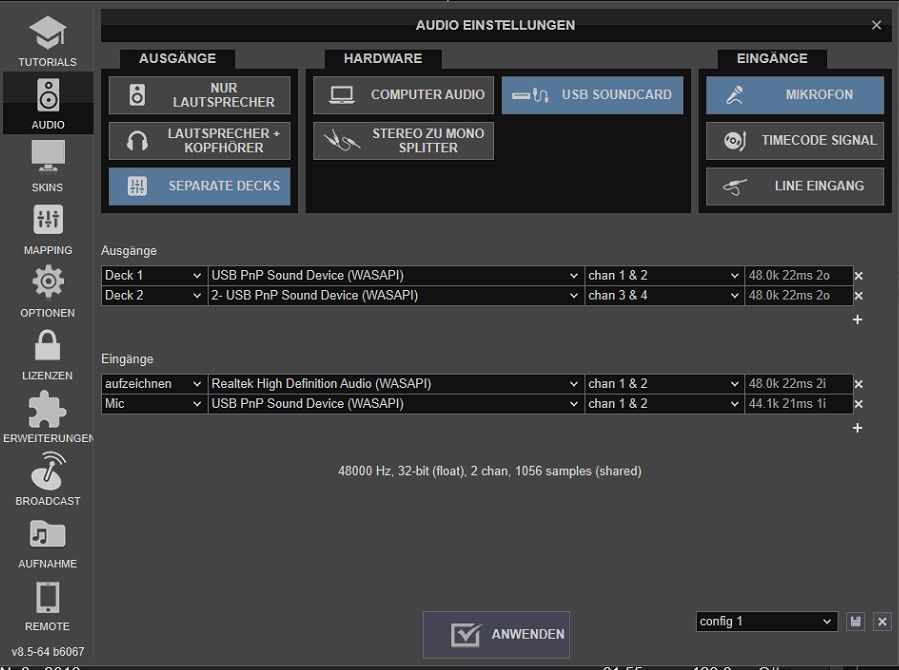Select the Audio settings tab
This screenshot has width=899, height=670.
pyautogui.click(x=48, y=104)
